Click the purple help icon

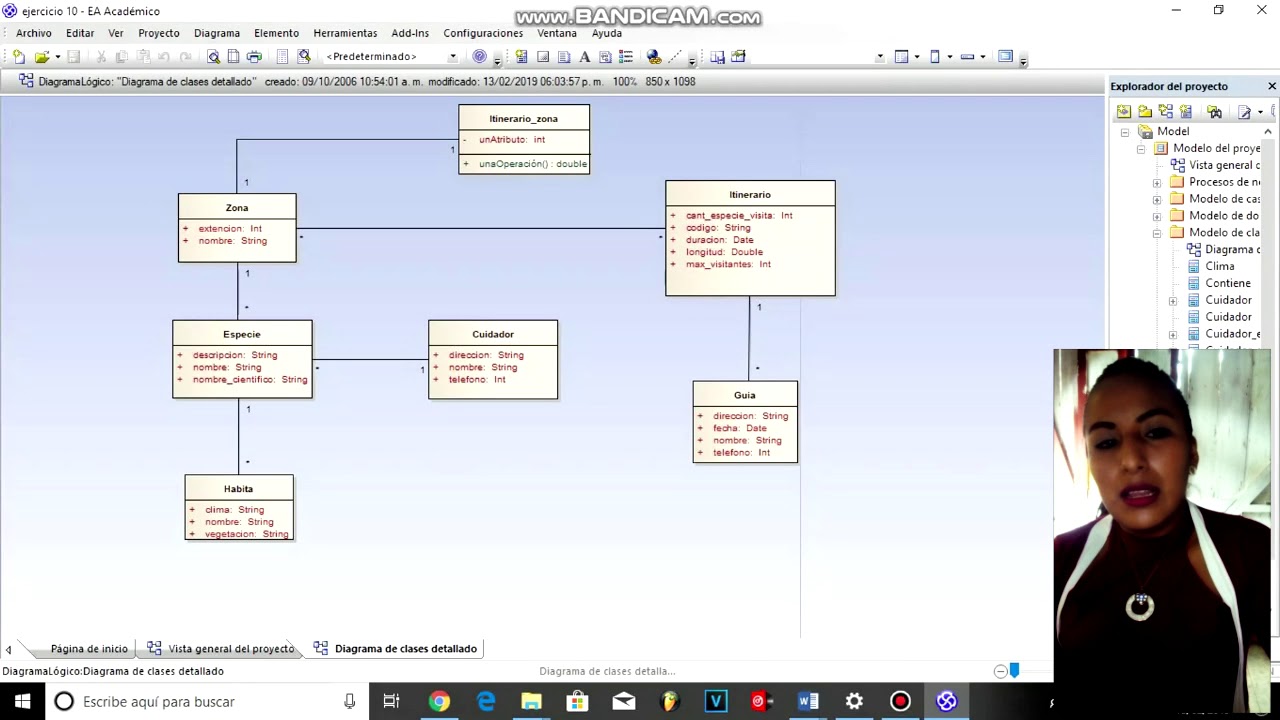click(x=479, y=57)
